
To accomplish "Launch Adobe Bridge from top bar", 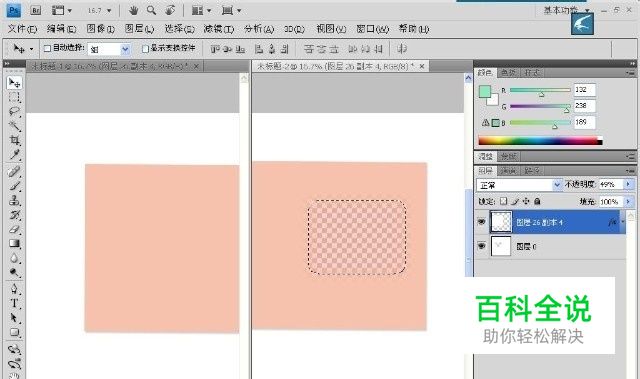I will pyautogui.click(x=36, y=10).
